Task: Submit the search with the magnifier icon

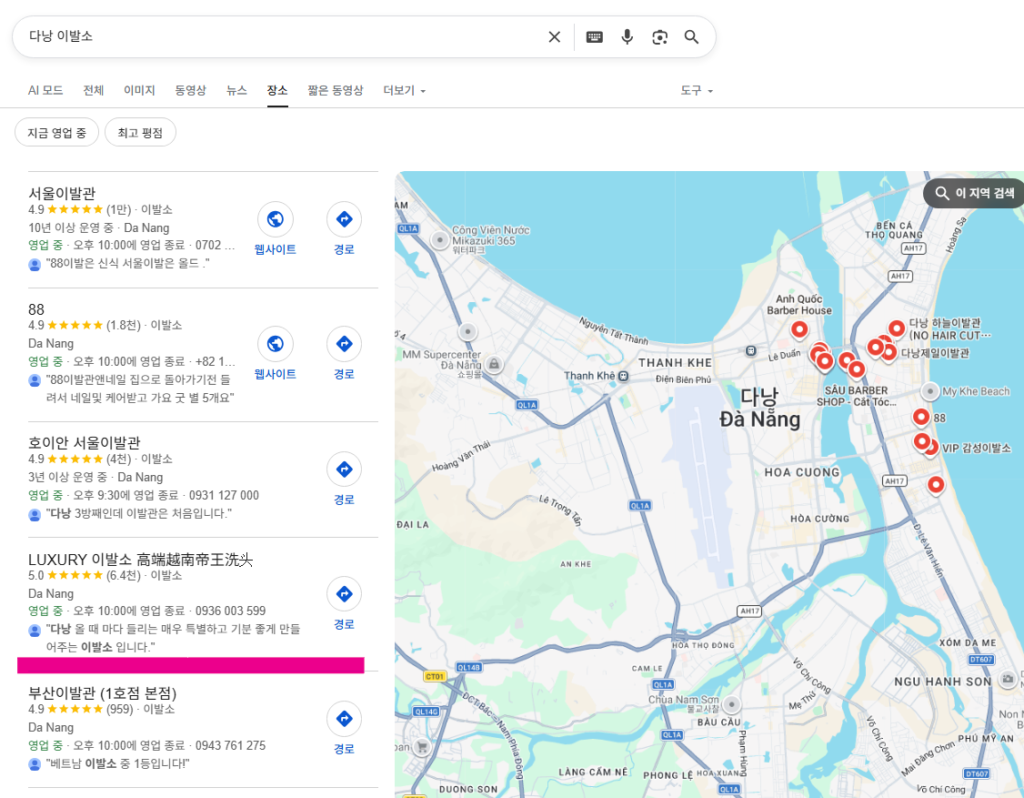Action: [x=692, y=37]
